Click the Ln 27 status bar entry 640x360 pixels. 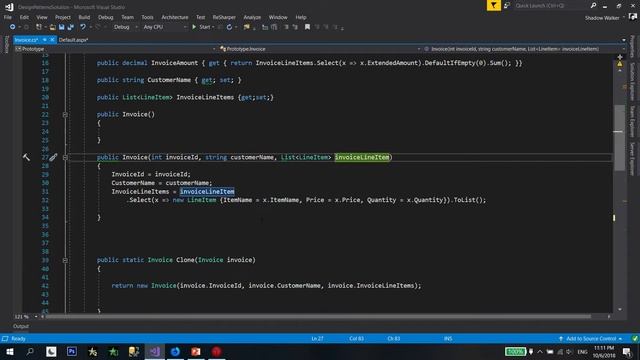[x=317, y=339]
